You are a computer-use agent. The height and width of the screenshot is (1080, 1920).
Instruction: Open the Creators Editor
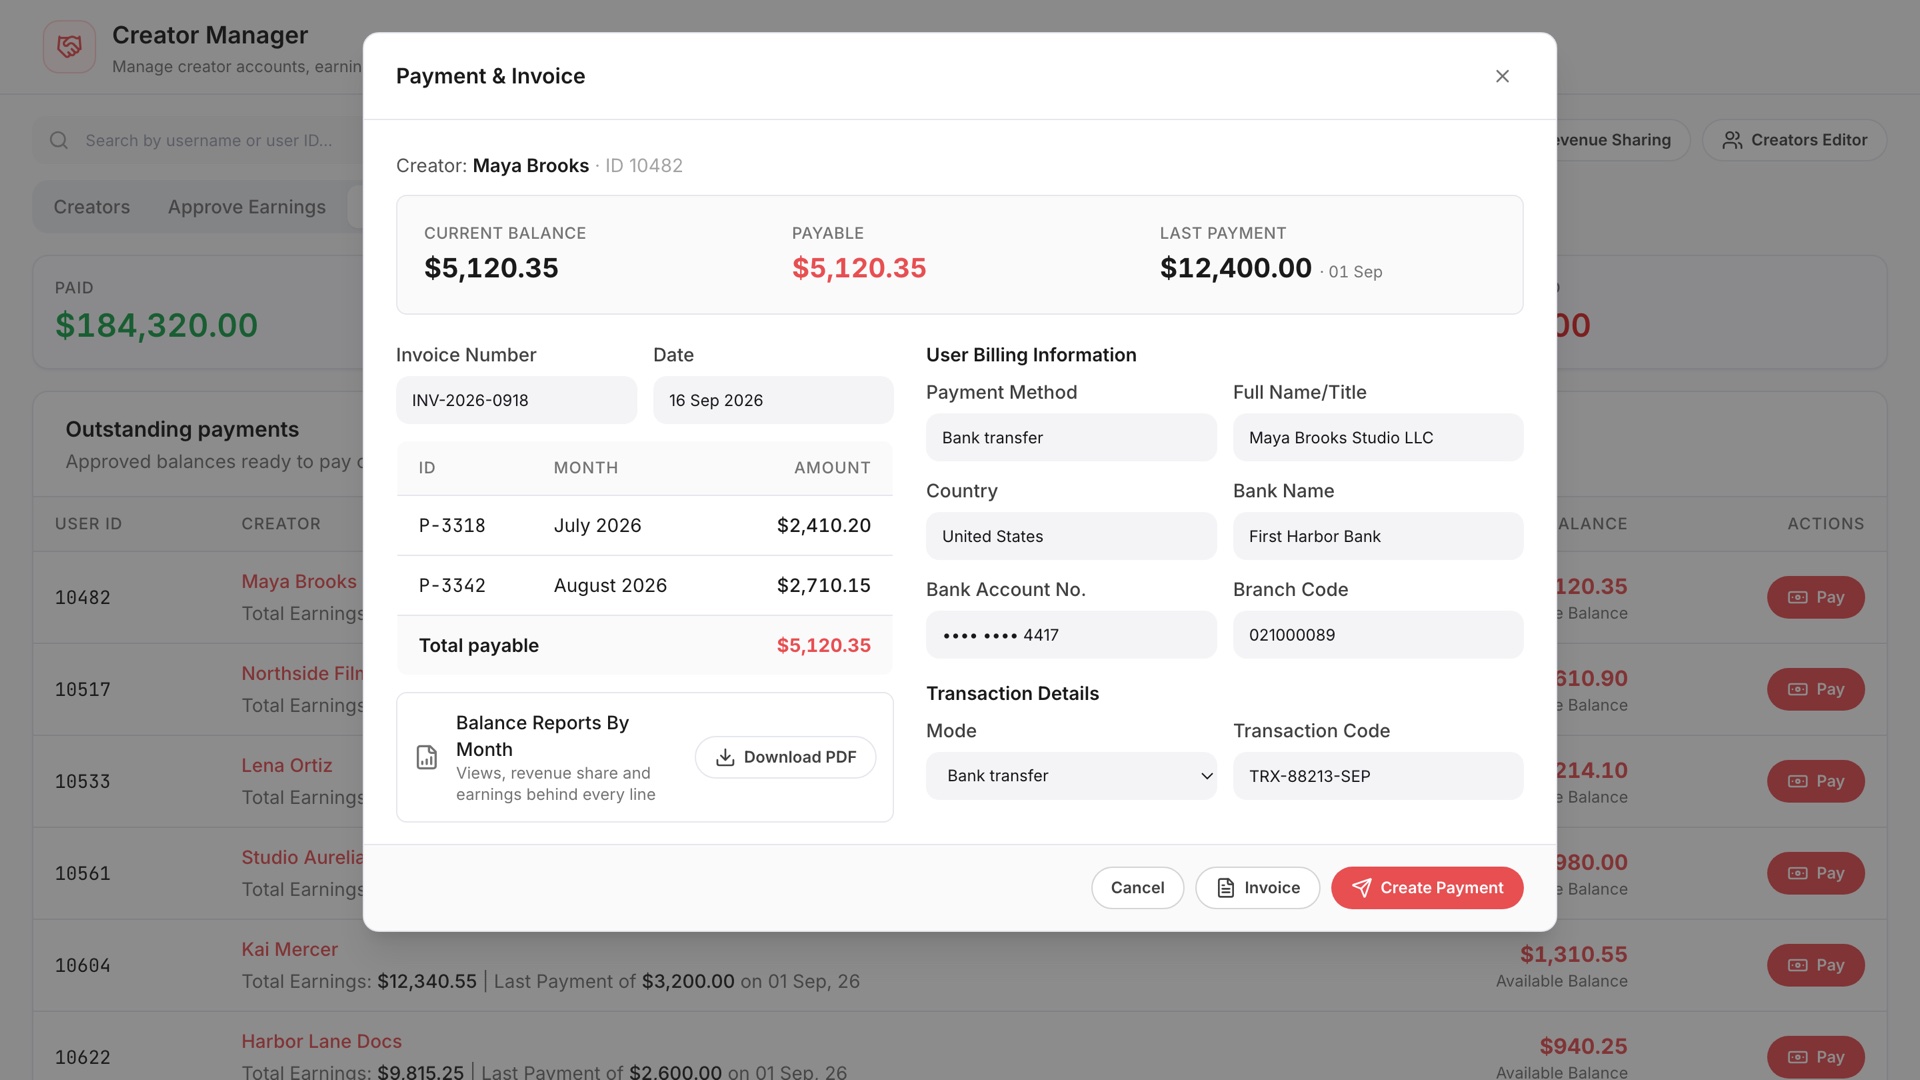coord(1794,140)
